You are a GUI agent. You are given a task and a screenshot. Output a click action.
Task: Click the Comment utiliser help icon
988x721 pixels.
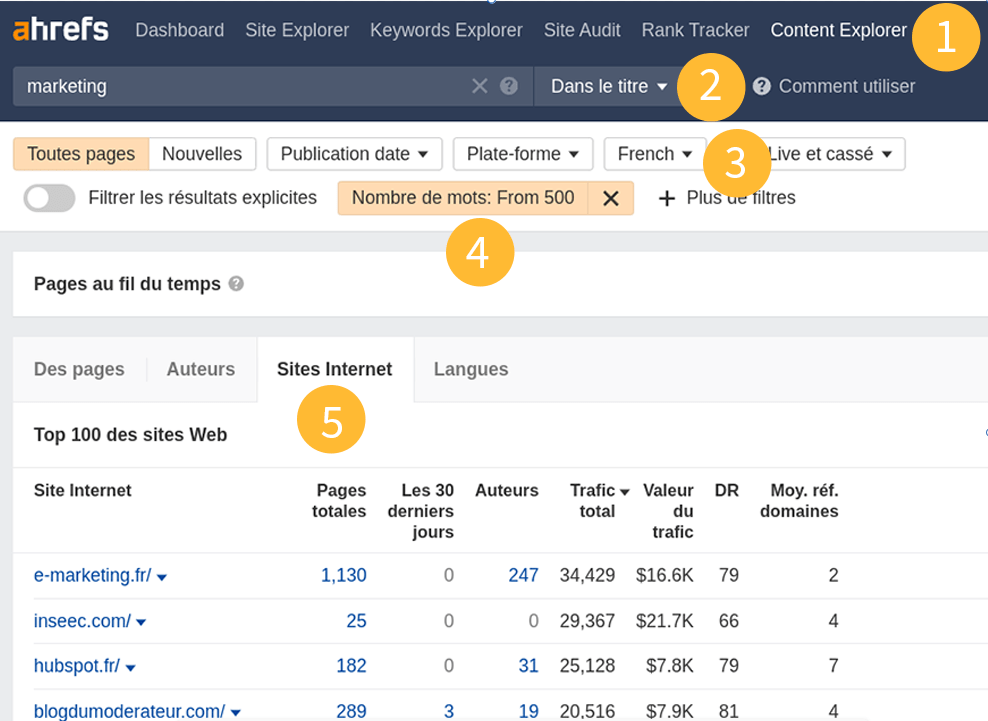pos(761,86)
